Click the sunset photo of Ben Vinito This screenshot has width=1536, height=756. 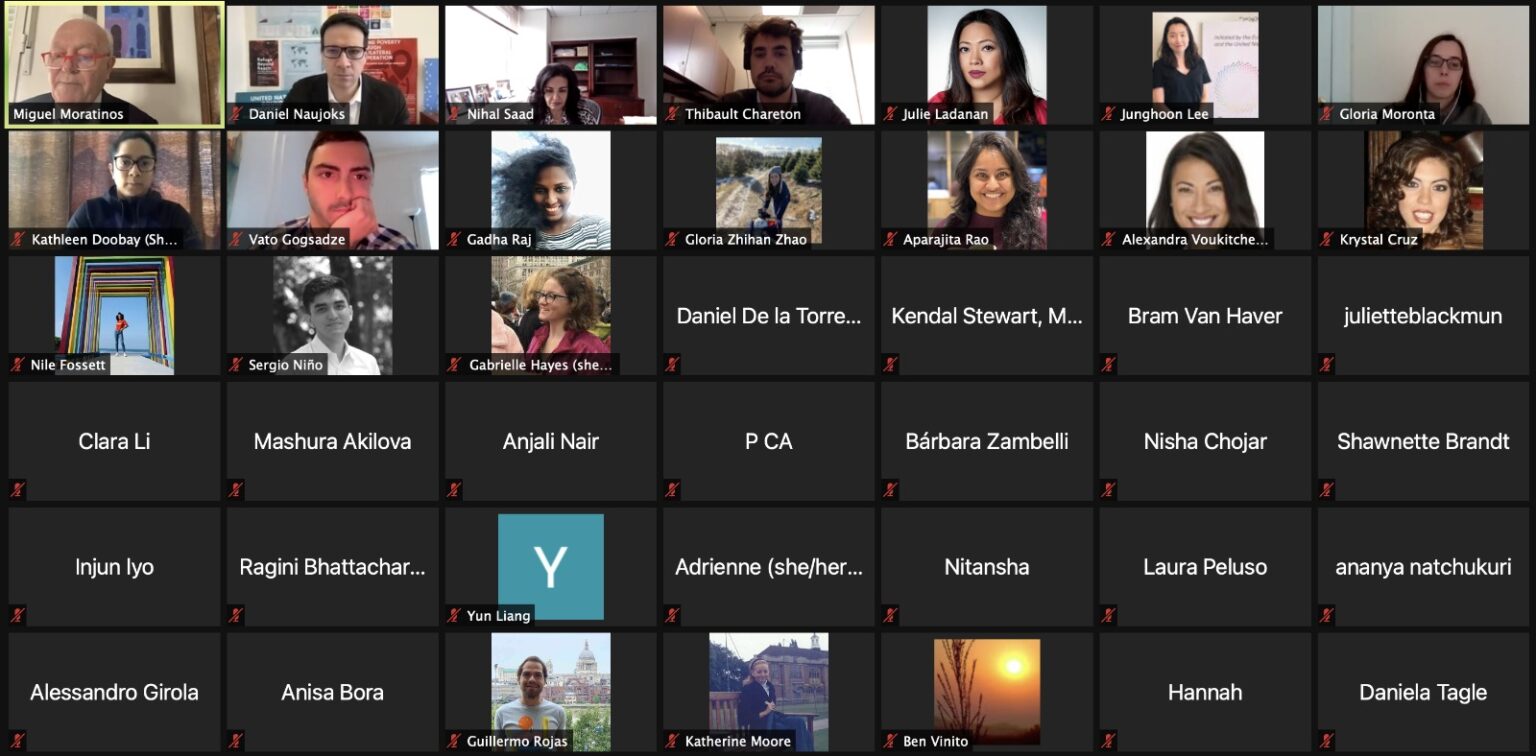tap(987, 692)
